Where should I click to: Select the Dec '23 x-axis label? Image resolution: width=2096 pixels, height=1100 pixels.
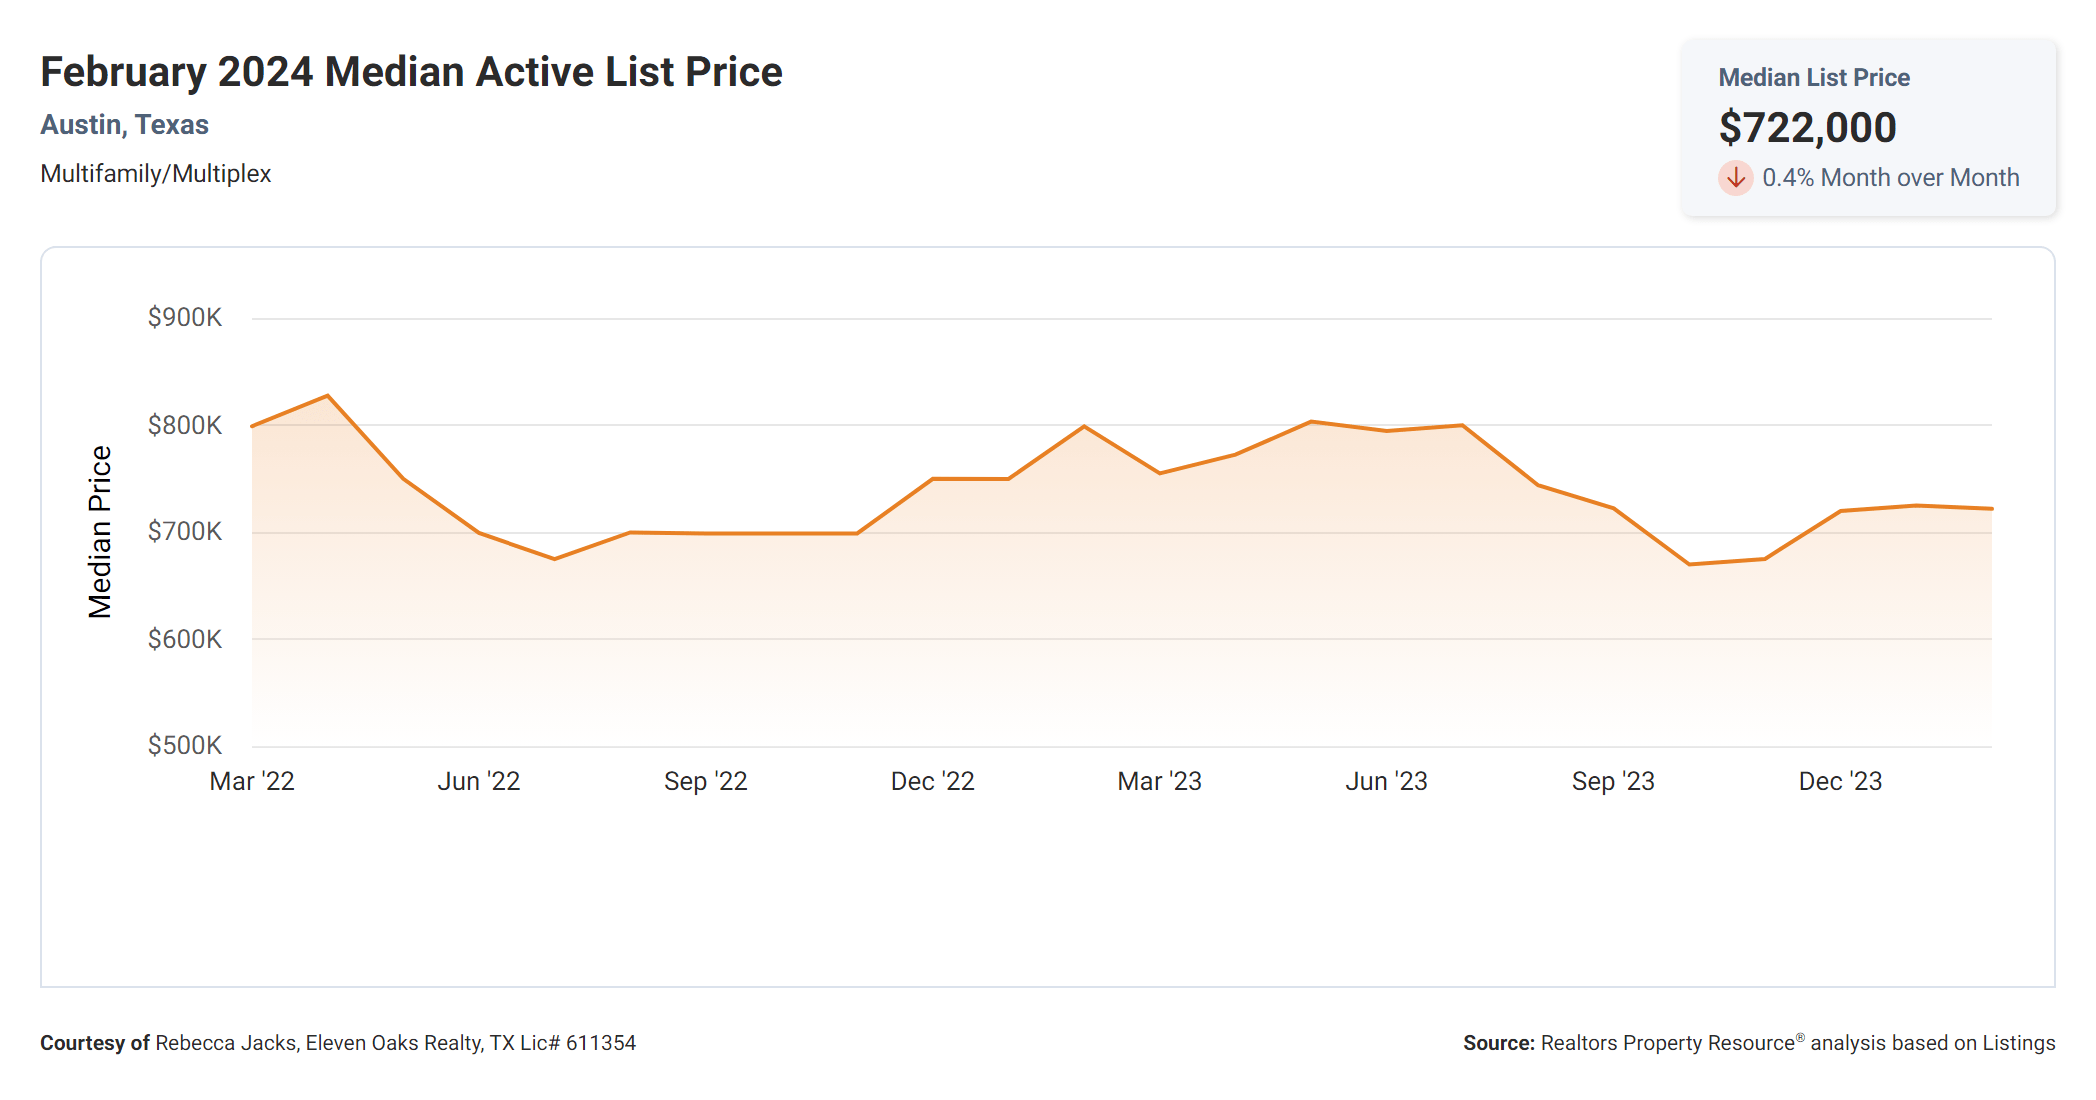point(1840,781)
